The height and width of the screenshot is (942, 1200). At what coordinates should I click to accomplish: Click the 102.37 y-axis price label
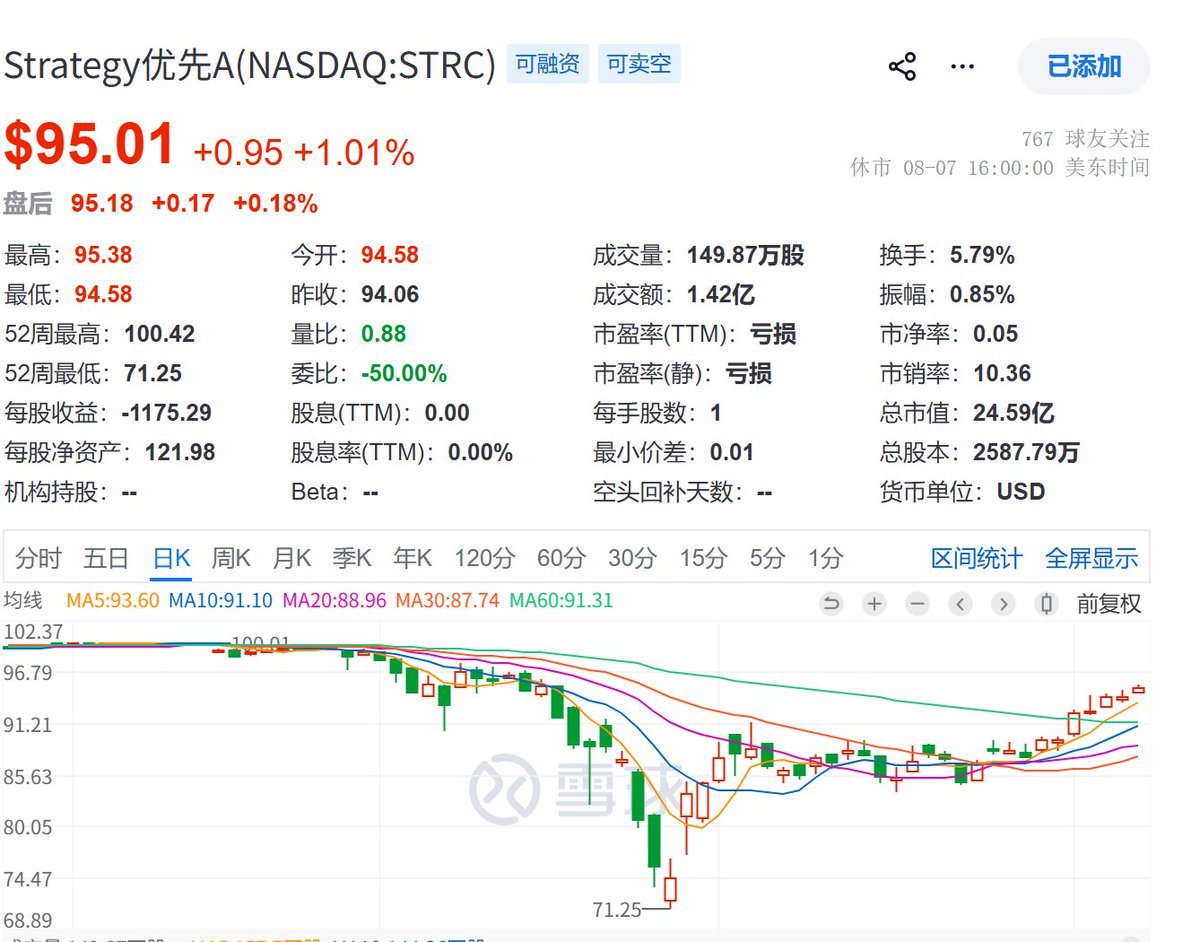33,632
